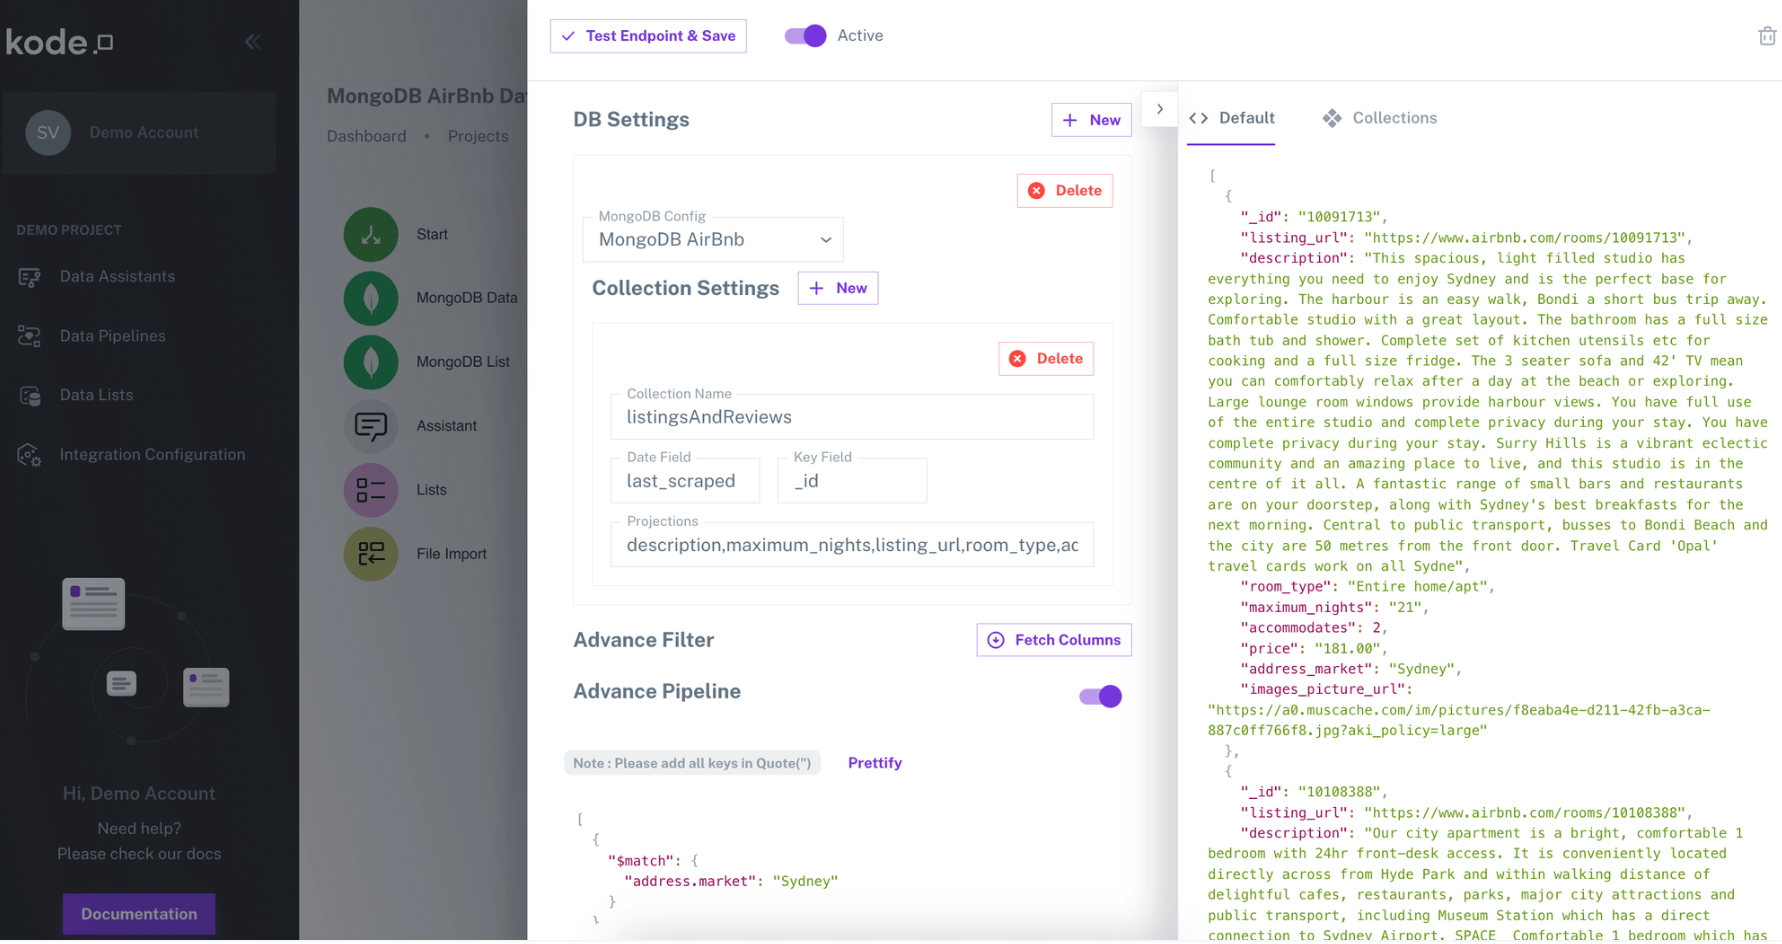Select the File Import node icon
1782x944 pixels.
[371, 554]
